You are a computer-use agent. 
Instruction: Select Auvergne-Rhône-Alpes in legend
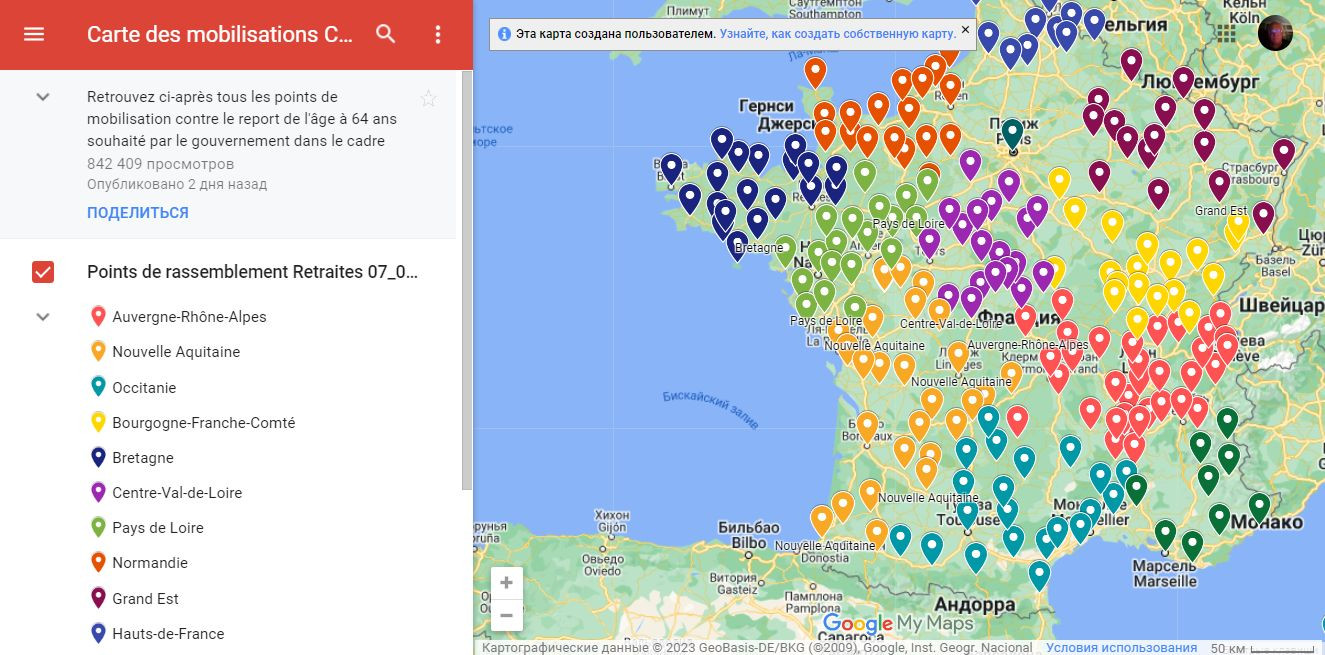coord(189,317)
